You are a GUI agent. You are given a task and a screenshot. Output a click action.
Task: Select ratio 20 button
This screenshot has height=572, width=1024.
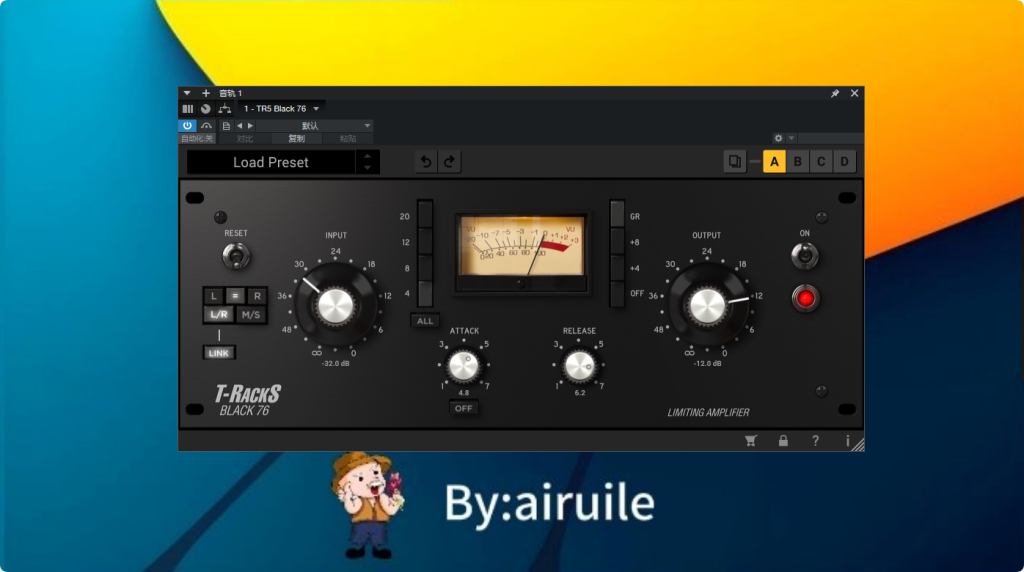tap(424, 215)
